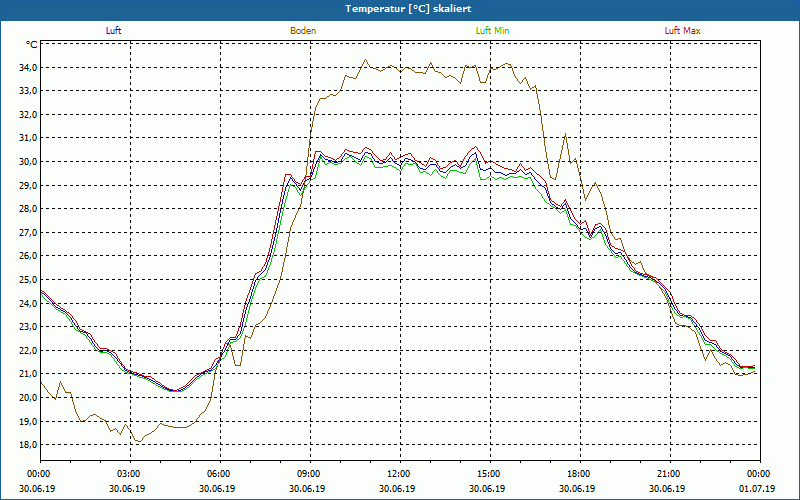Select the 23,0 value on the temperature axis

click(28, 327)
